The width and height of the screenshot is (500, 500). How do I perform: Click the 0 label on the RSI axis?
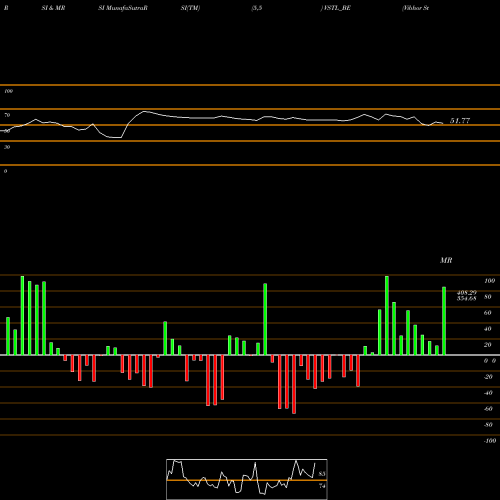[x=5, y=171]
